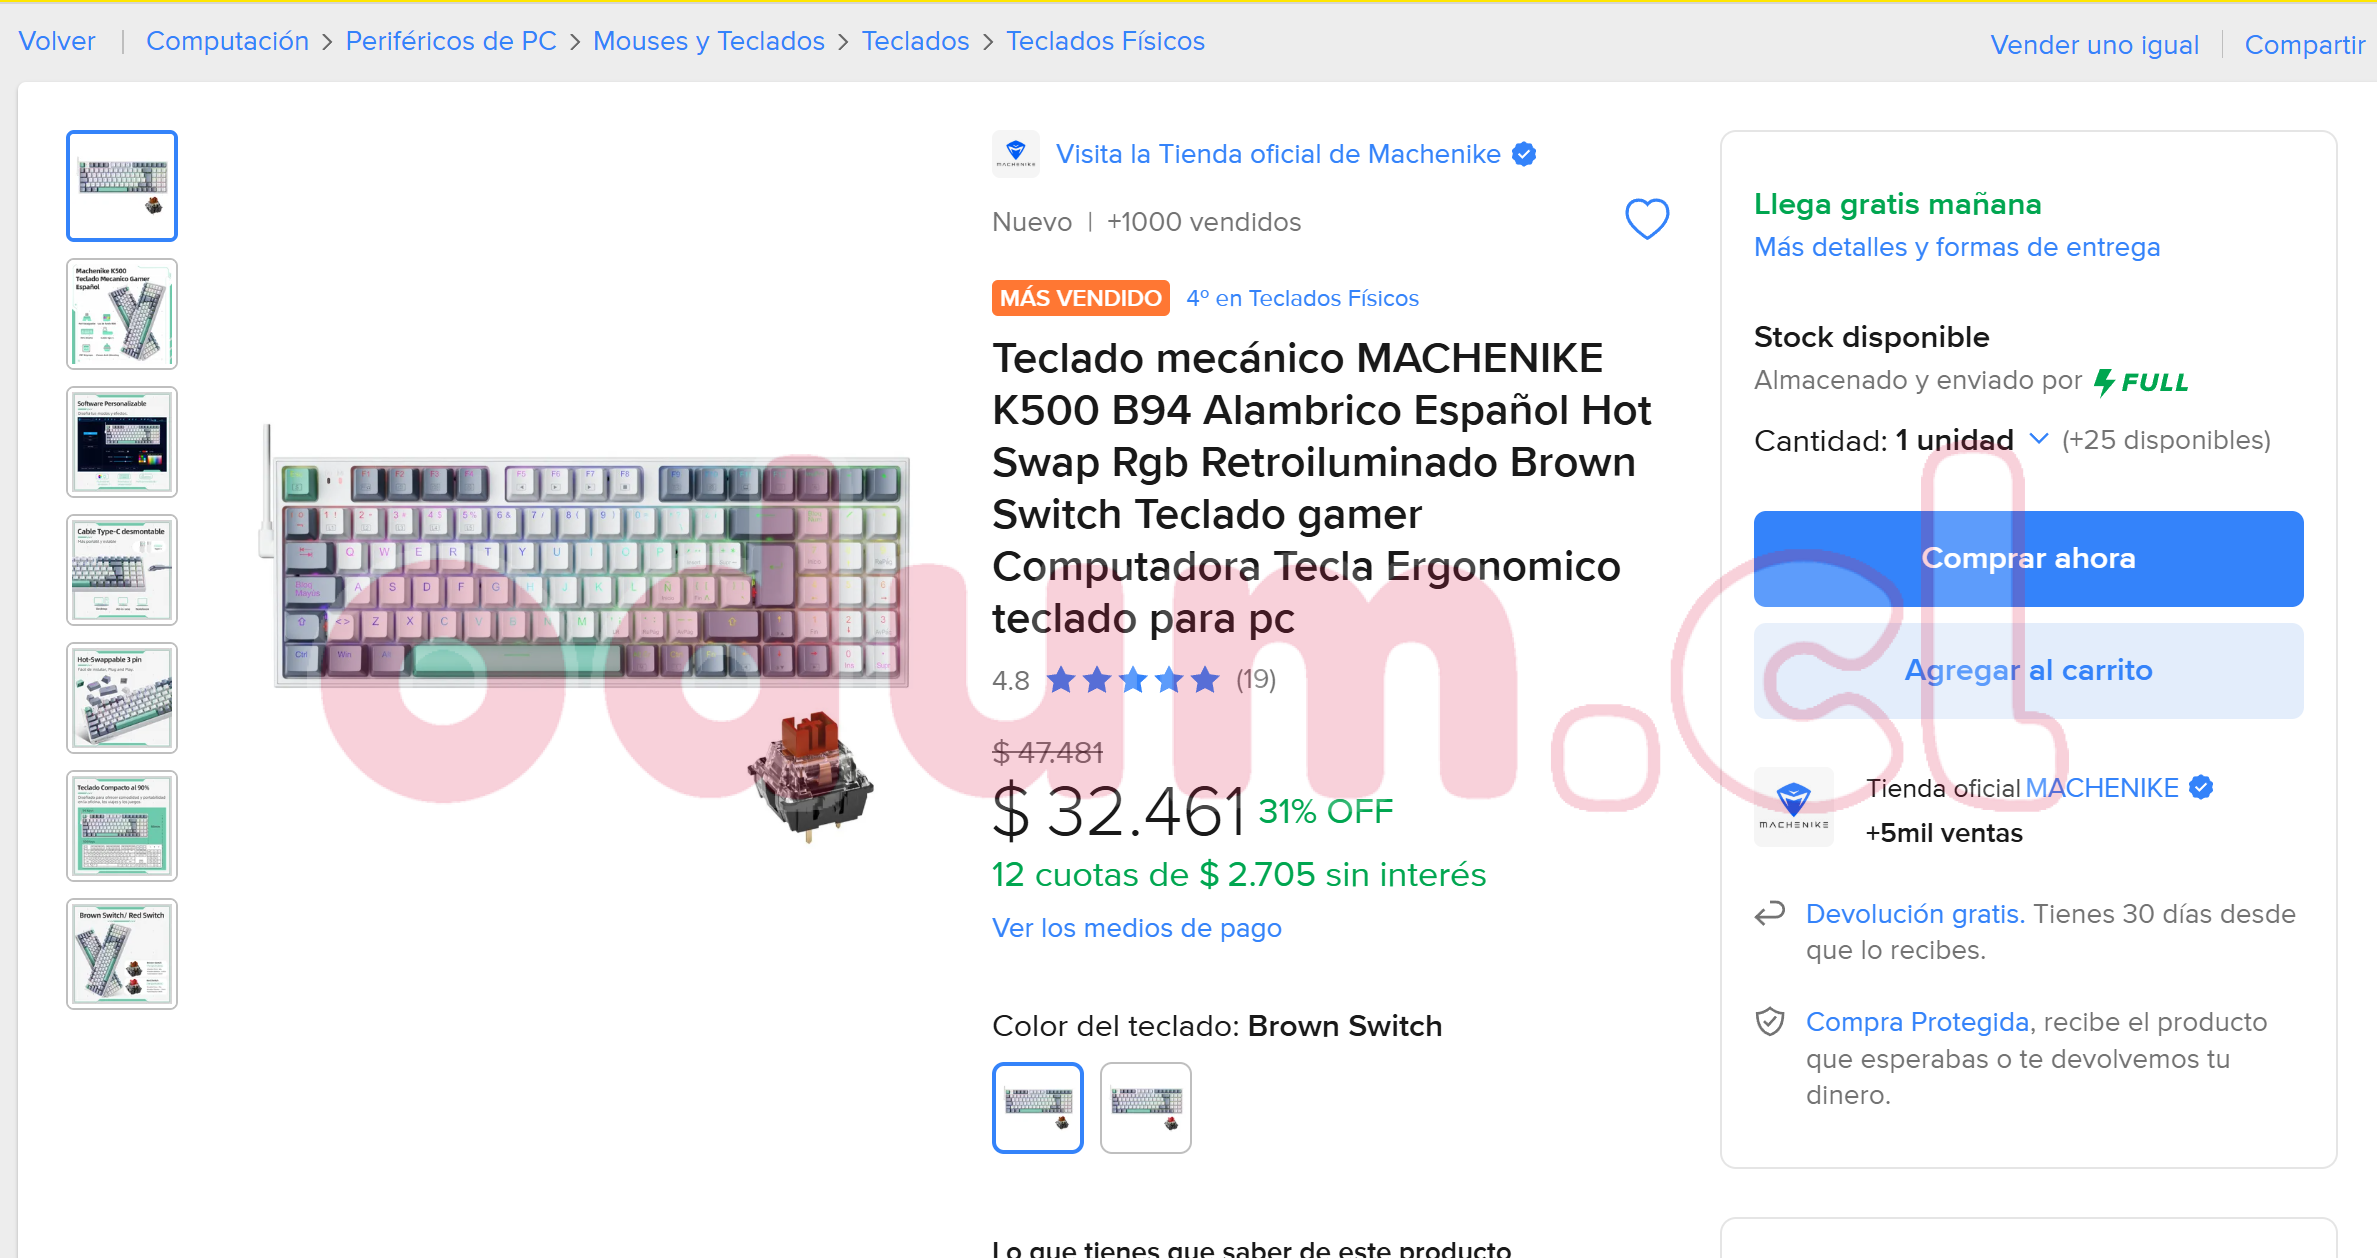Click the Color del teclado: Brown Switch label
The height and width of the screenshot is (1258, 2377).
[x=1217, y=1026]
